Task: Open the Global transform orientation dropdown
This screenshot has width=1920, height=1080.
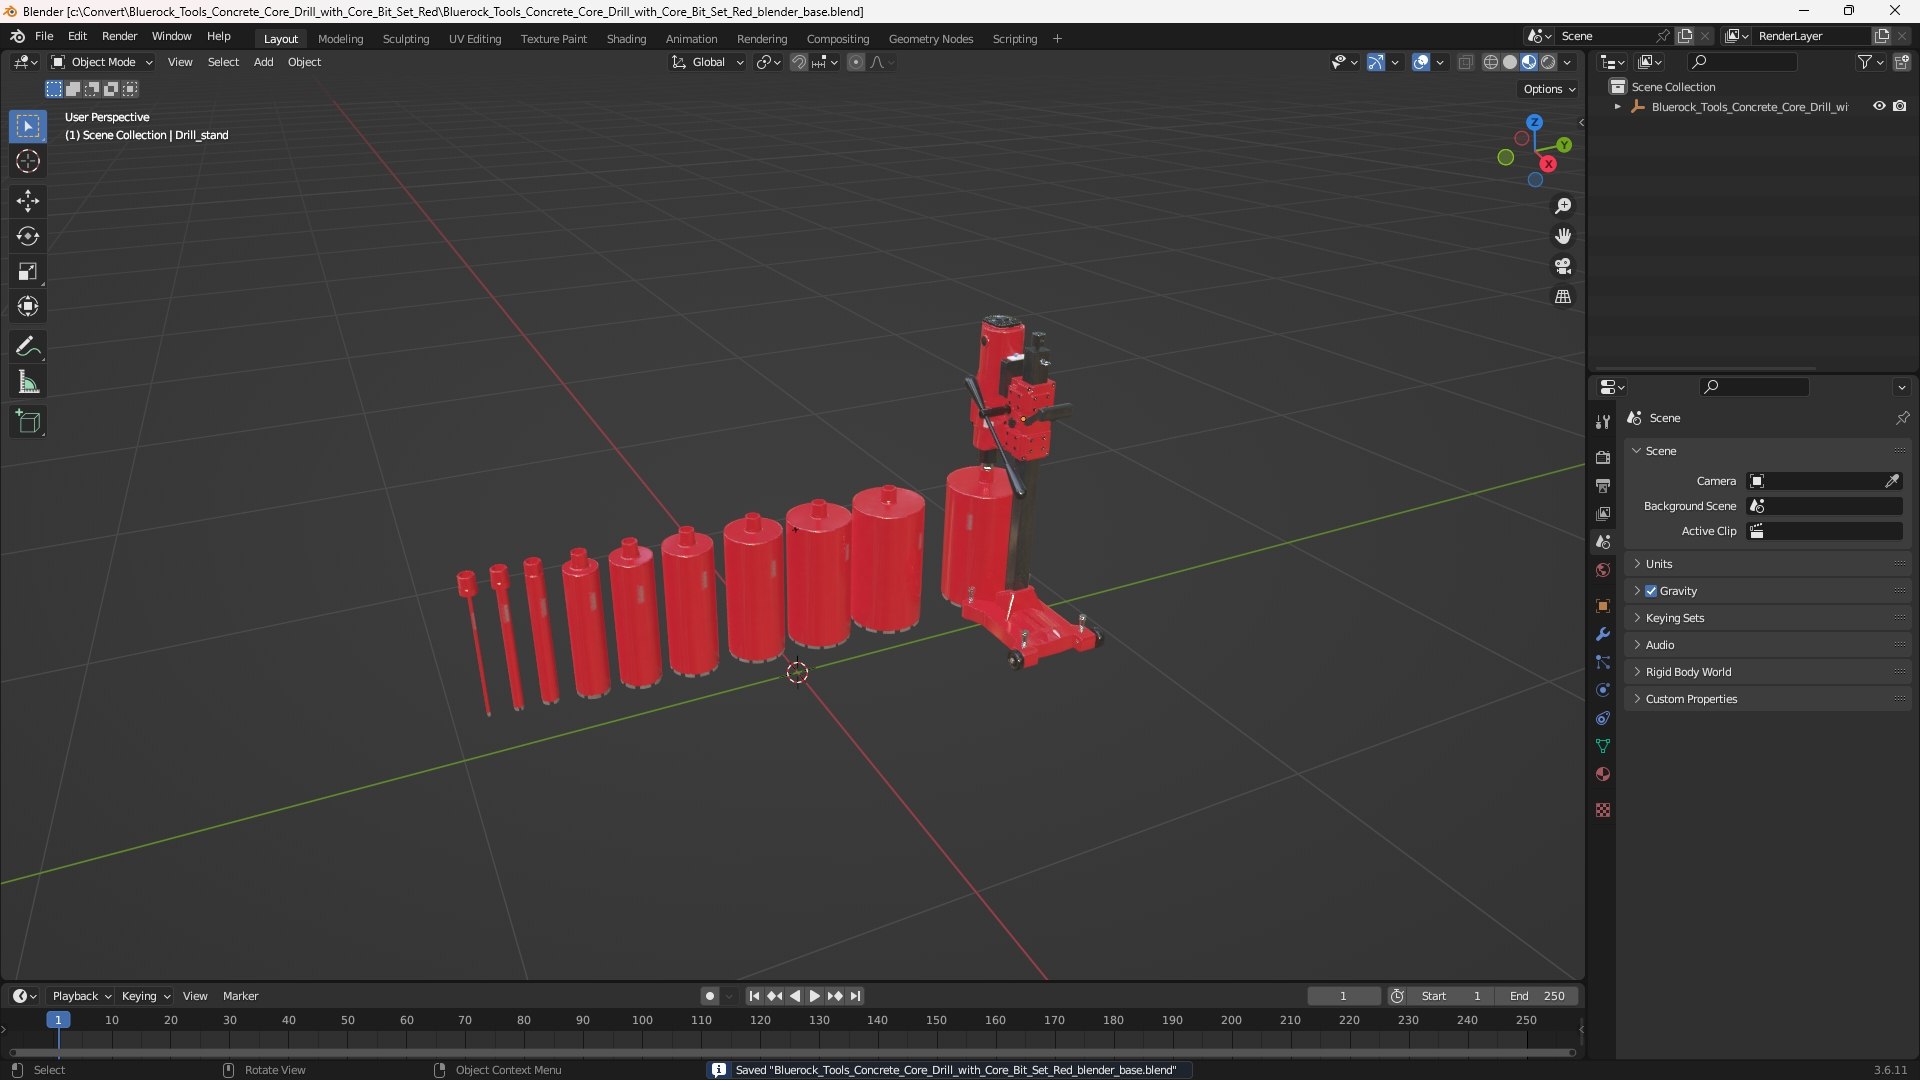Action: 707,62
